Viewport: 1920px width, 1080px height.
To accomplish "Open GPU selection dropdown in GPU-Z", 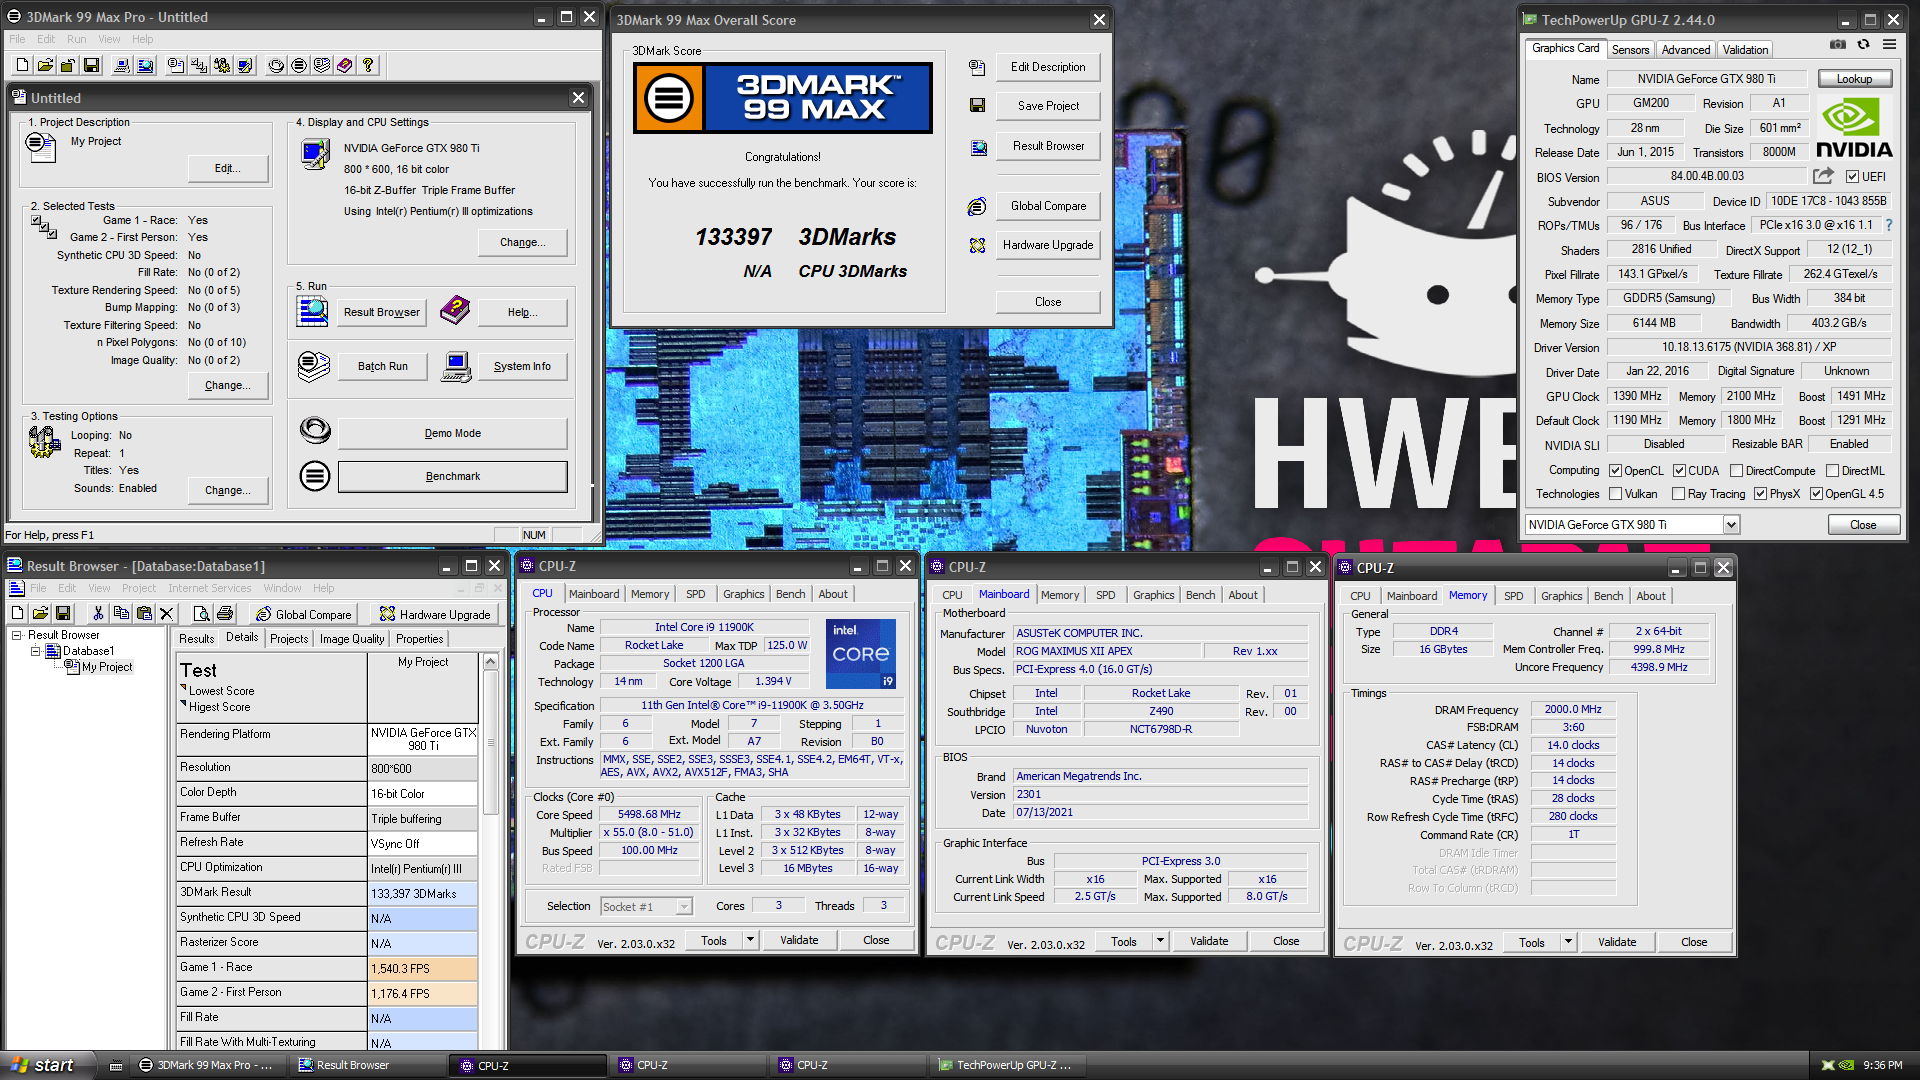I will (x=1731, y=525).
